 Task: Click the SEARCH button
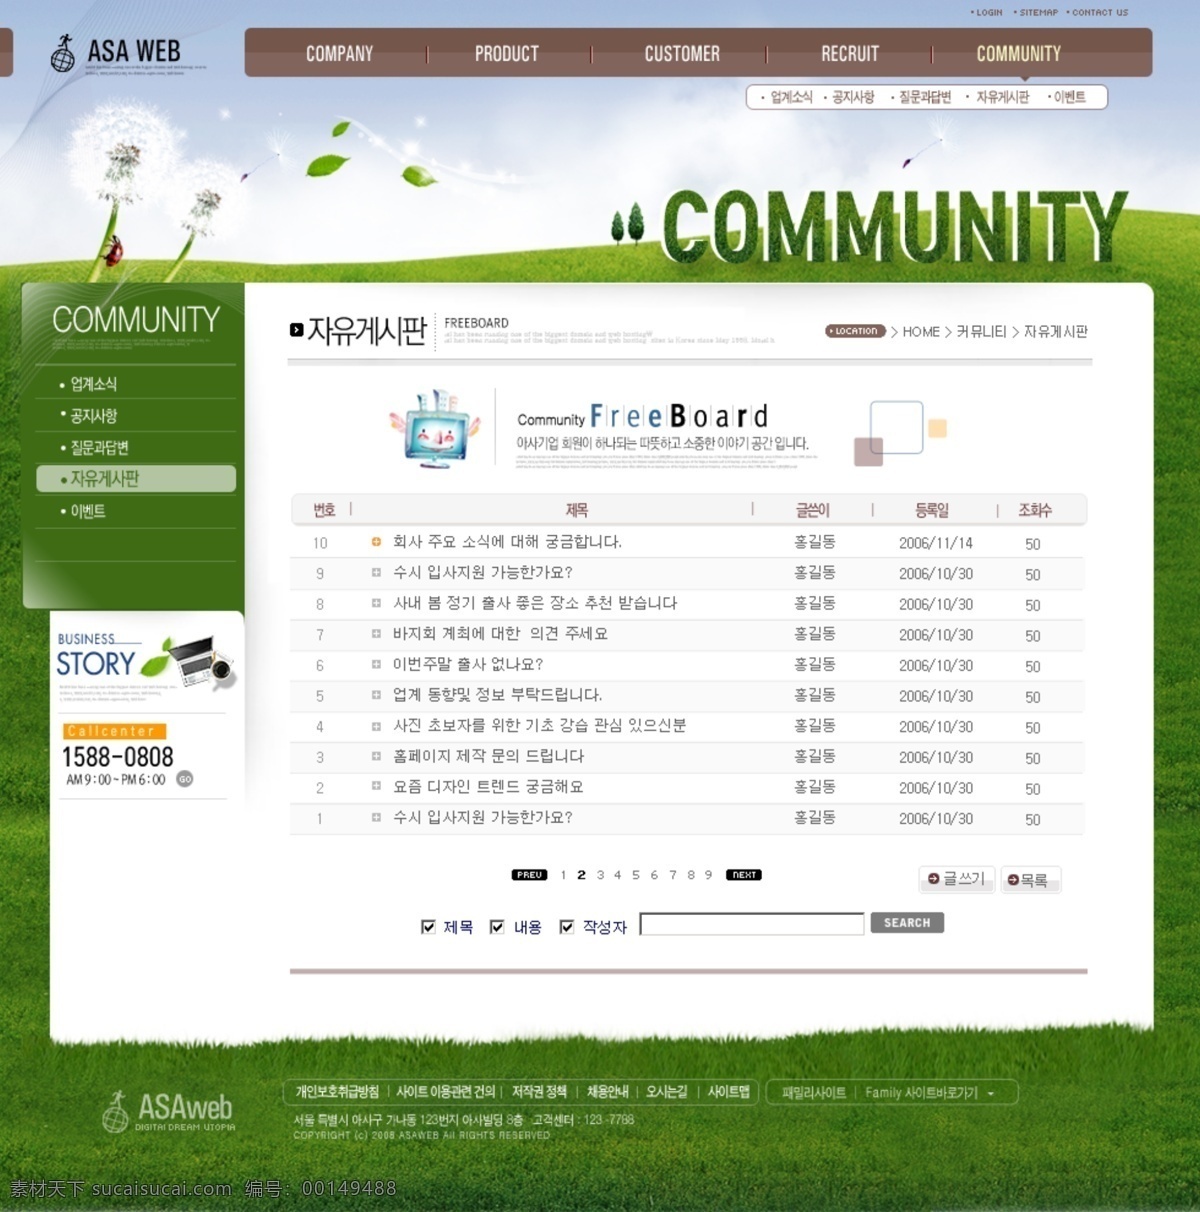[x=907, y=923]
